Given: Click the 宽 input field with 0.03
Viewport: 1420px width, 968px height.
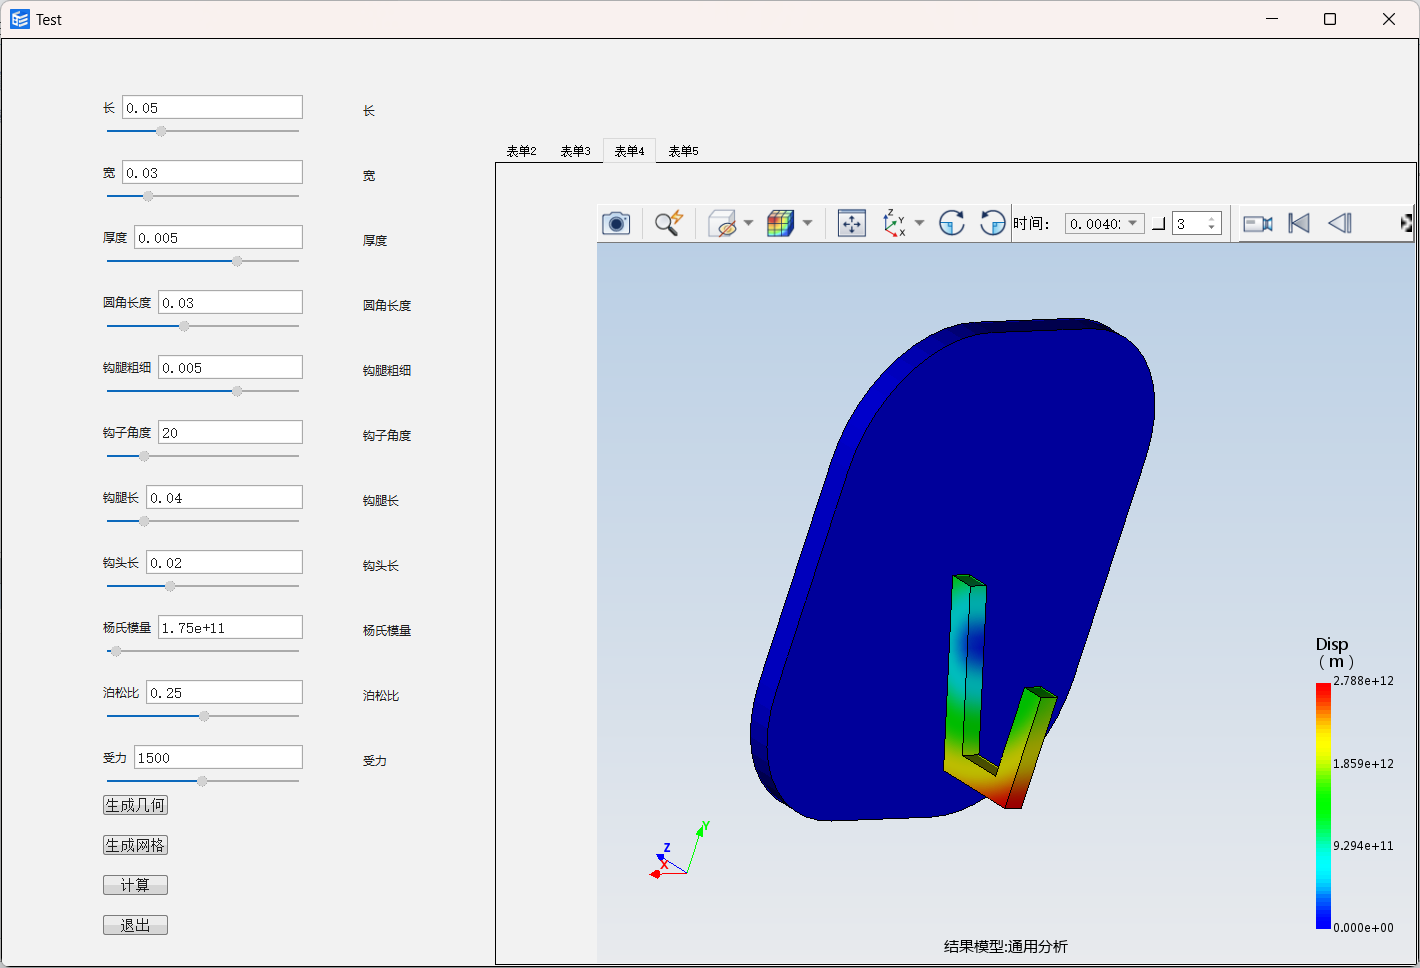Looking at the screenshot, I should point(212,172).
